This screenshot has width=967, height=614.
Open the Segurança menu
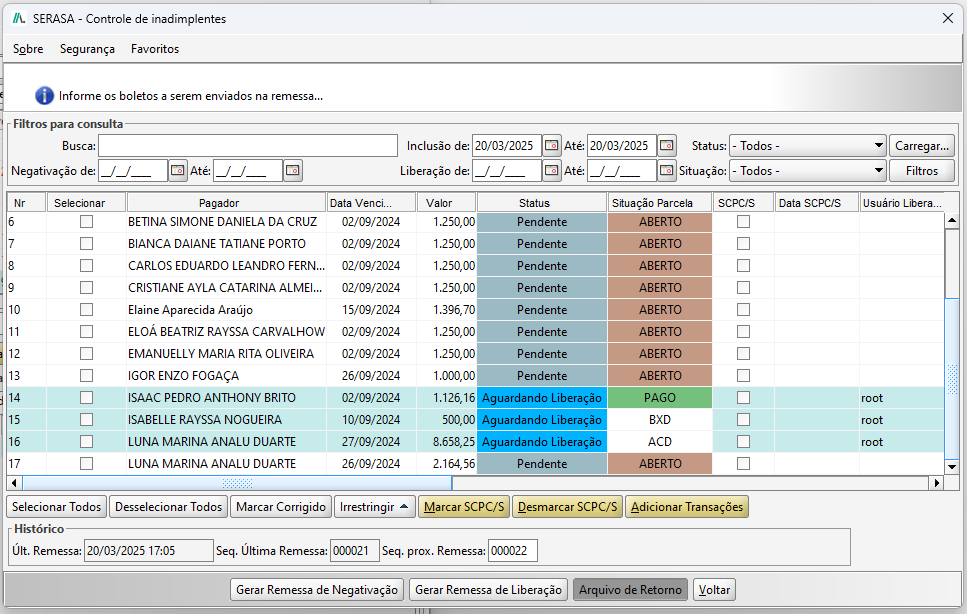(87, 49)
